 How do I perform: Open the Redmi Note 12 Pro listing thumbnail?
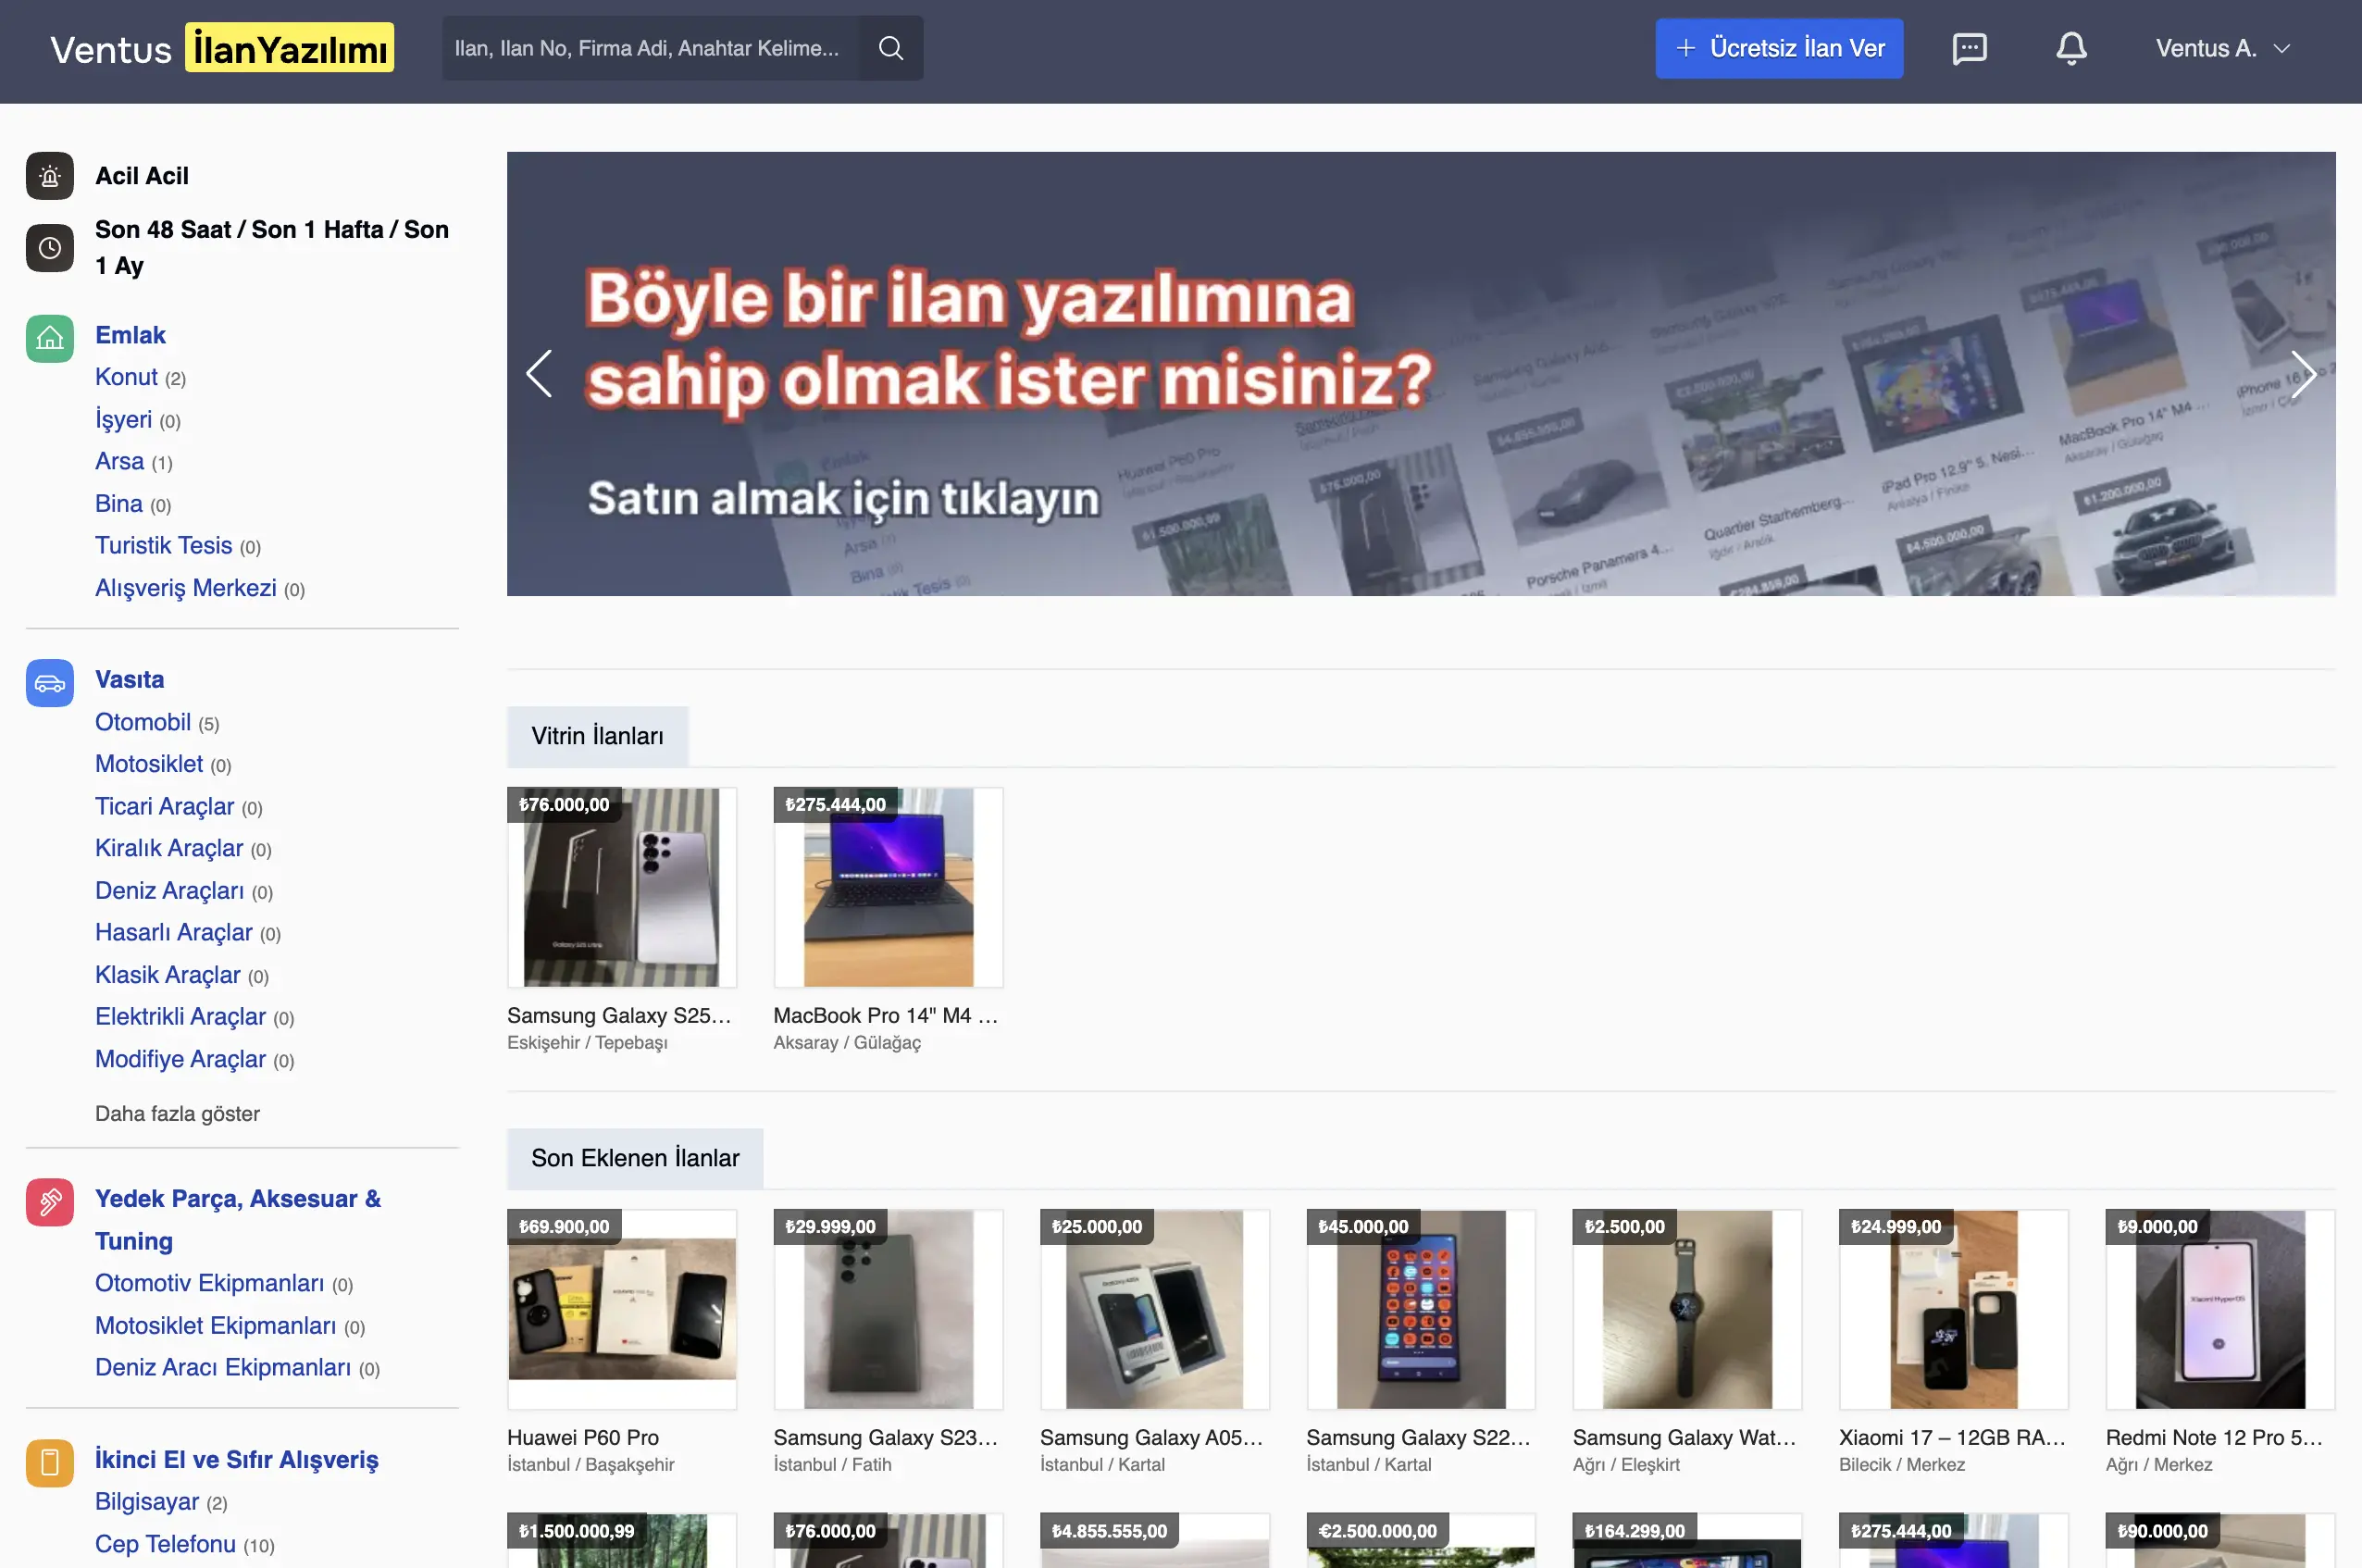pyautogui.click(x=2220, y=1309)
